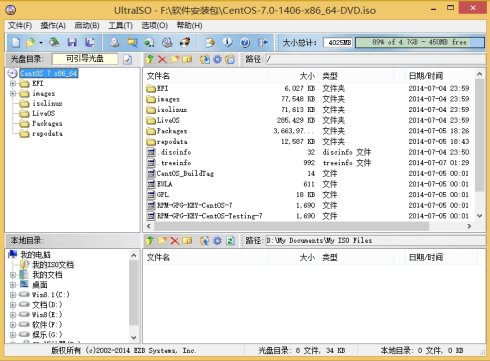Click the New Folder icon in the local pane toolbar
490x361 pixels.
[162, 240]
